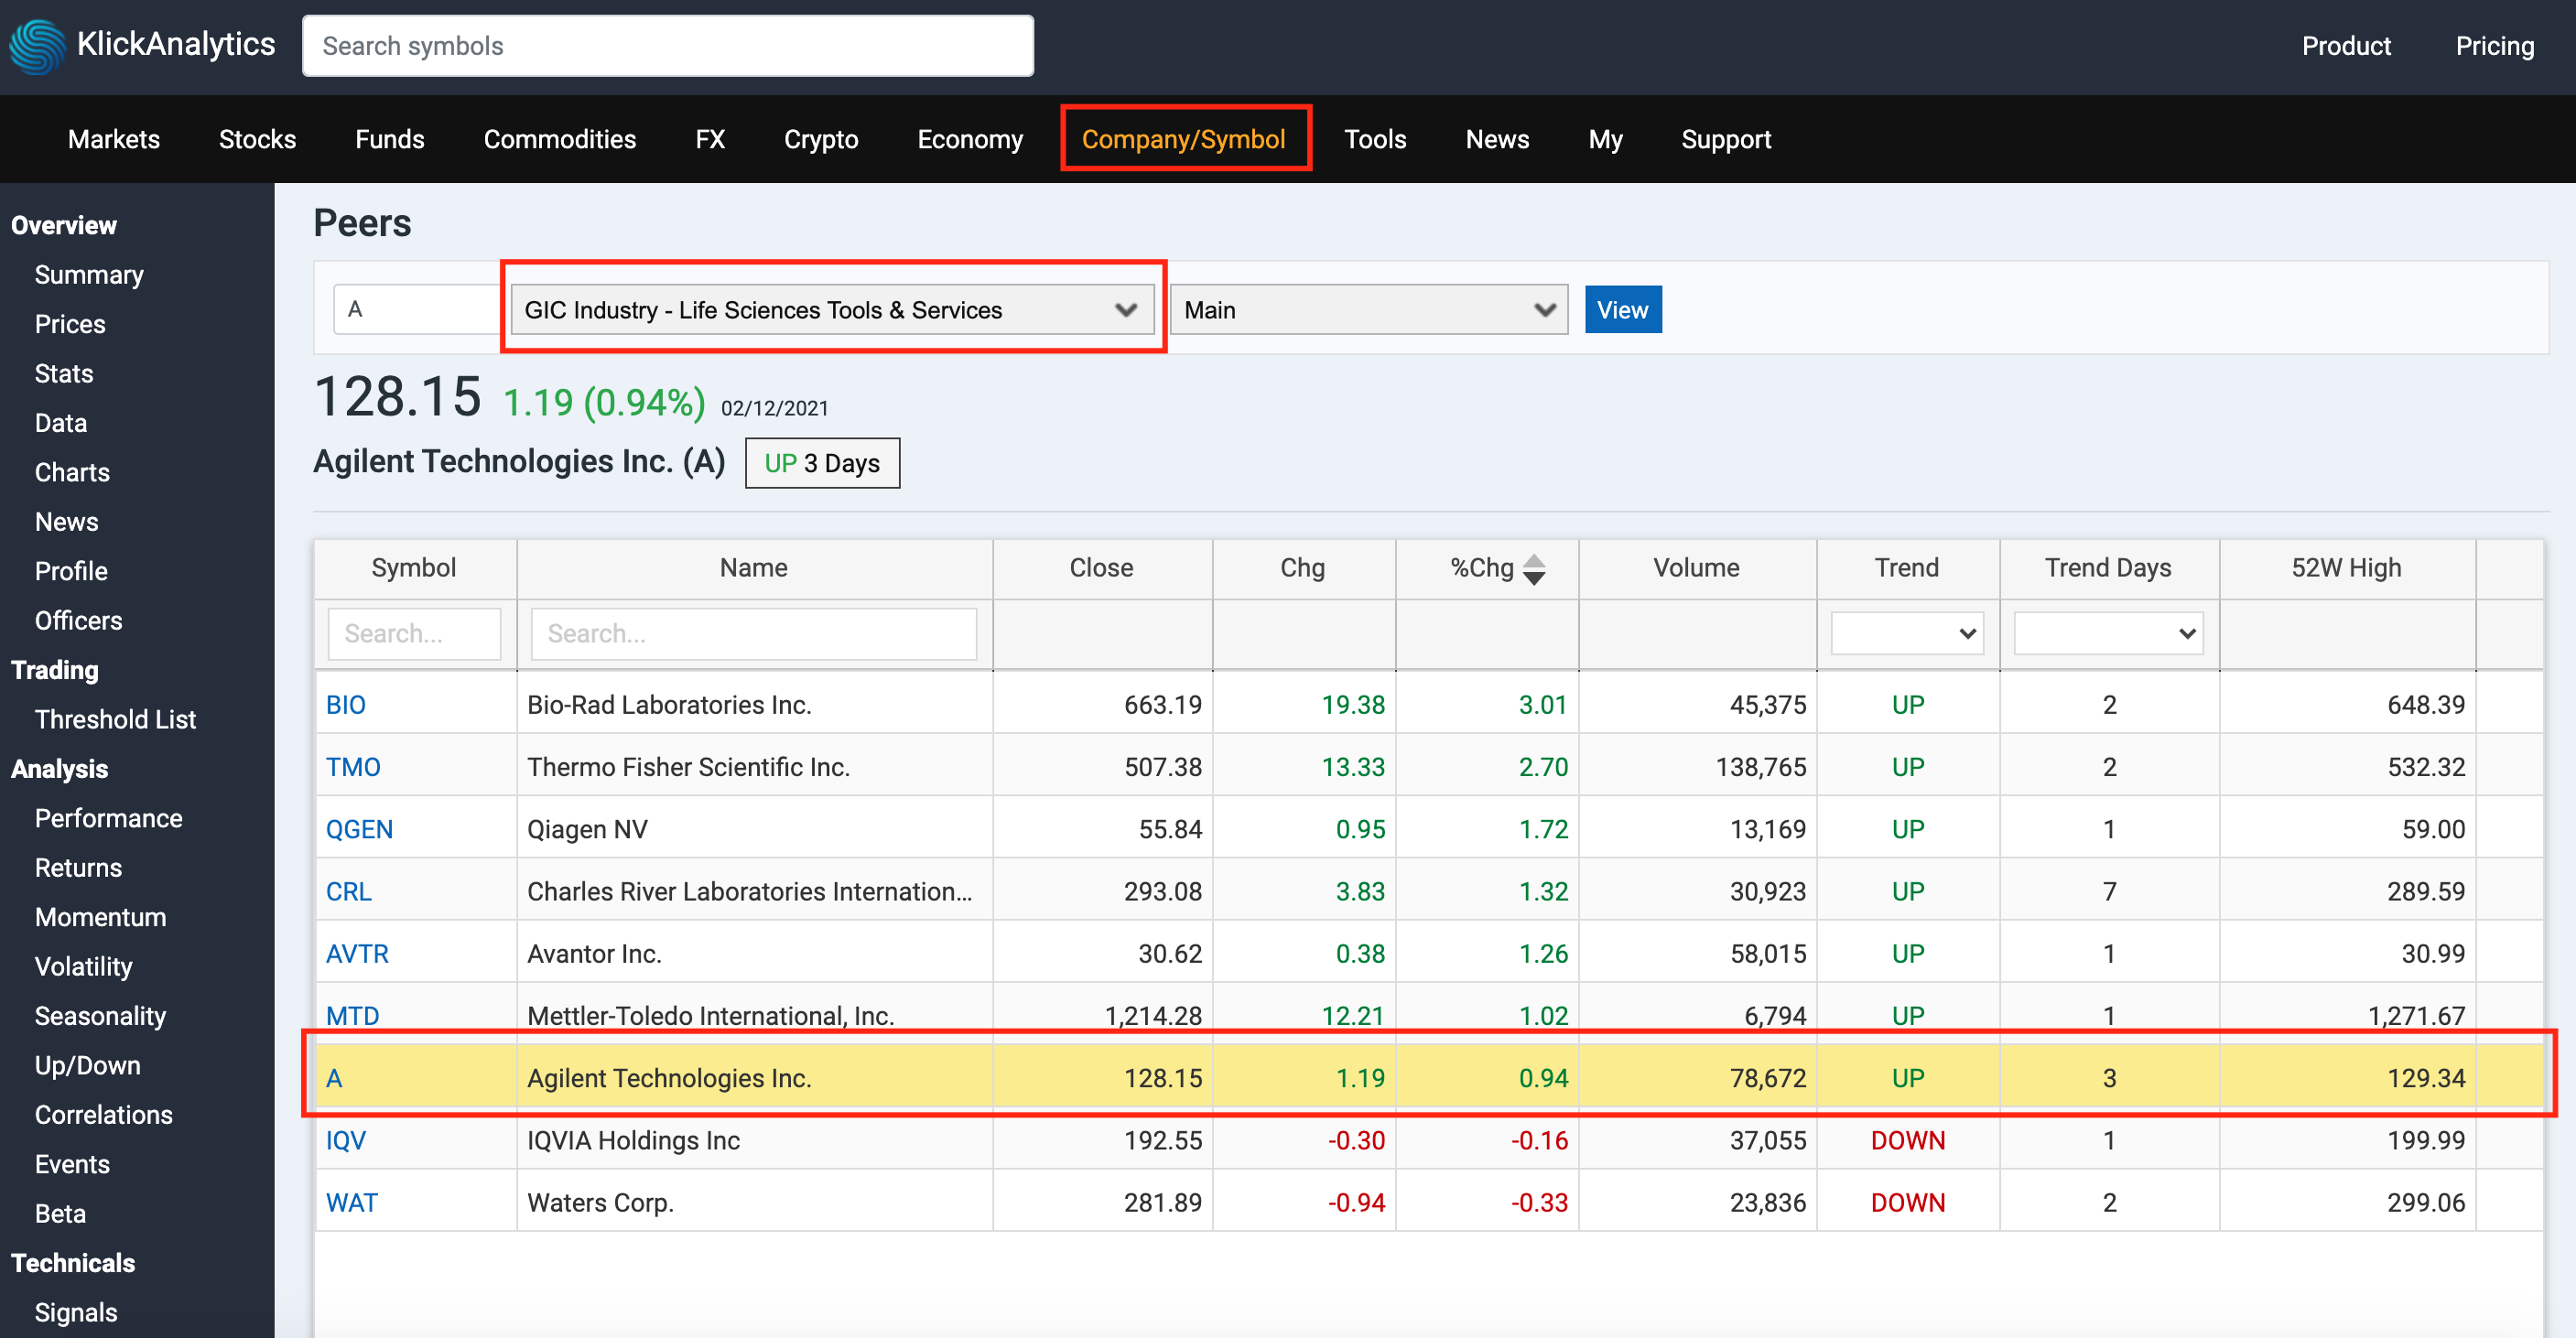Click the KlickAnalytics logo icon
The width and height of the screenshot is (2576, 1338).
(x=37, y=46)
